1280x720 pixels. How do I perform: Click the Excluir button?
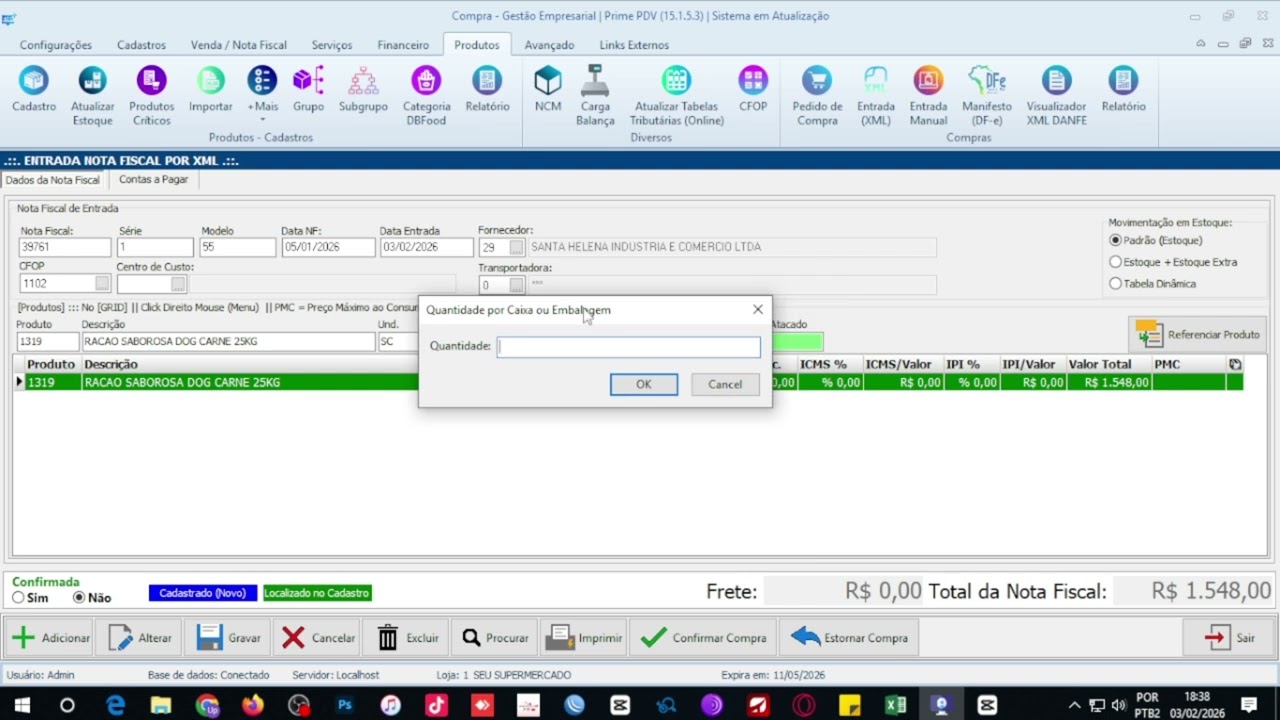point(408,638)
